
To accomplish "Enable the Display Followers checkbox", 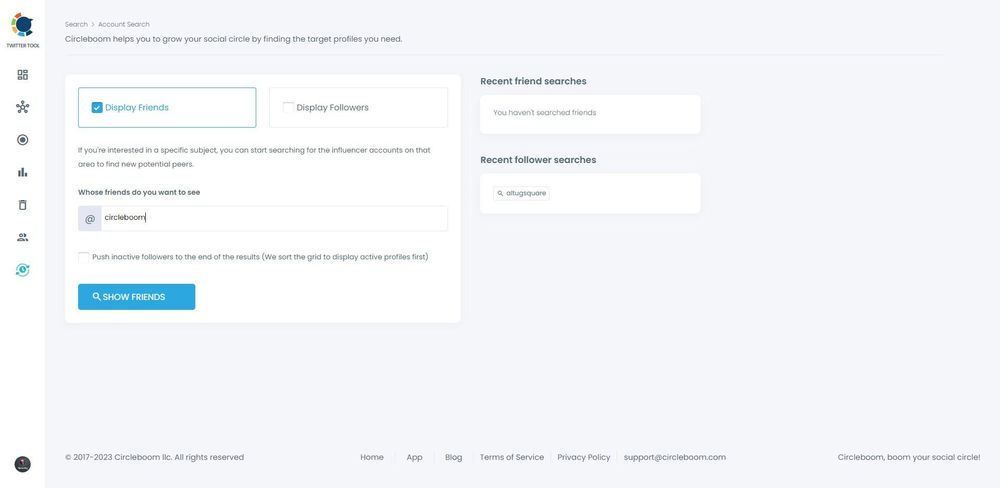I will (288, 108).
